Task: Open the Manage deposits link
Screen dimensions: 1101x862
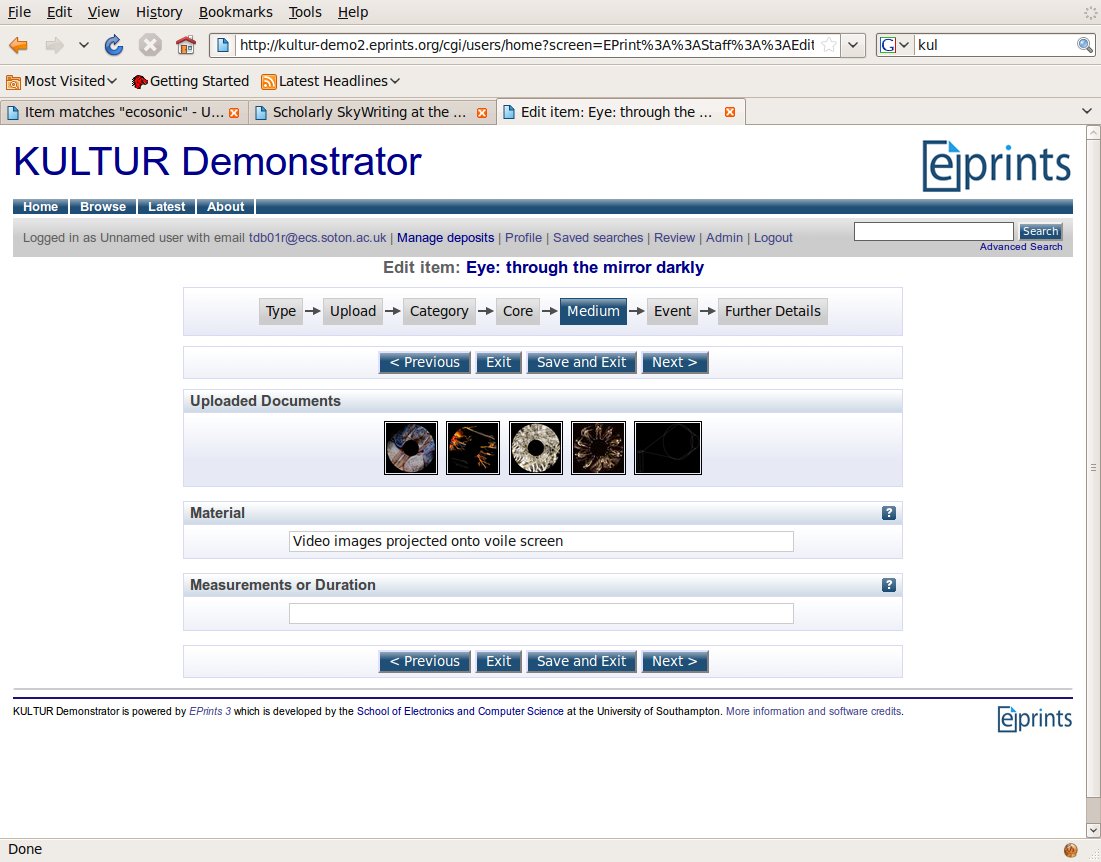Action: pos(445,238)
